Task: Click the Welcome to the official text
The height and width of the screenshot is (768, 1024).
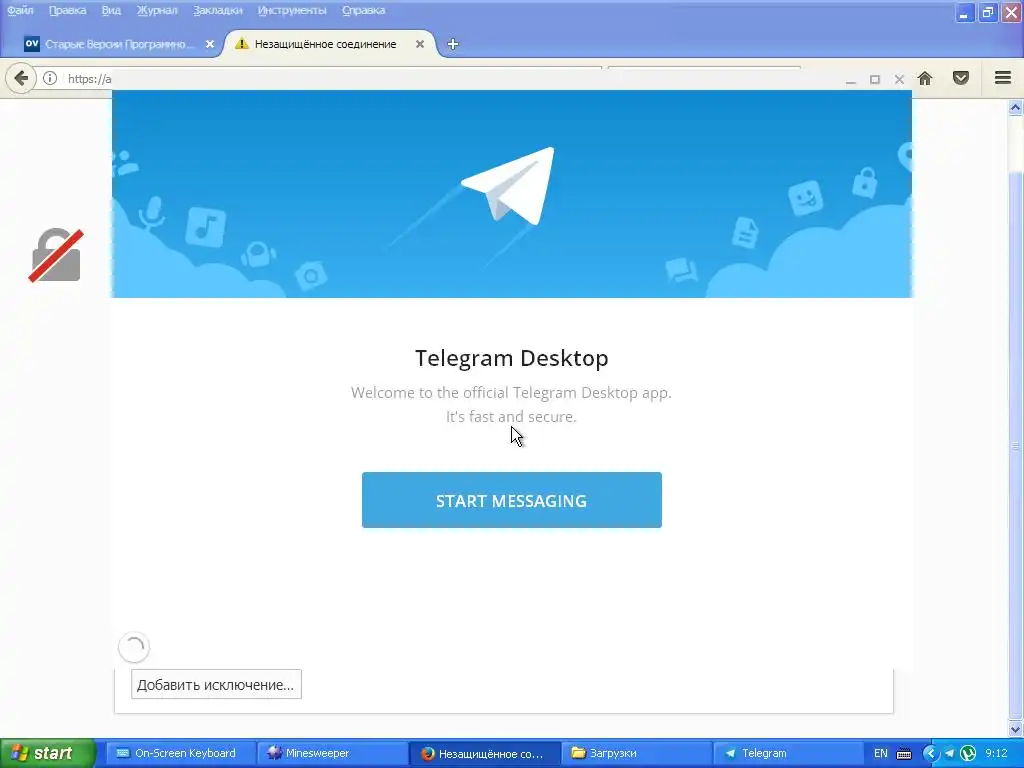Action: coord(511,392)
